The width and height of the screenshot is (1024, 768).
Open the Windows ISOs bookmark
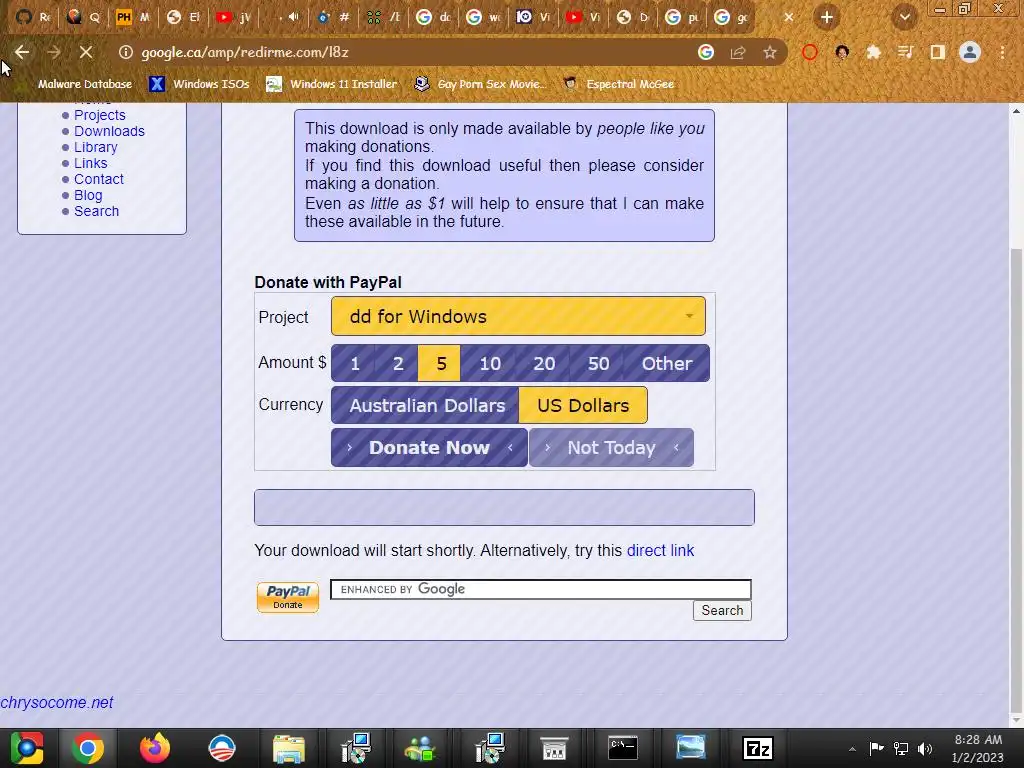point(199,84)
